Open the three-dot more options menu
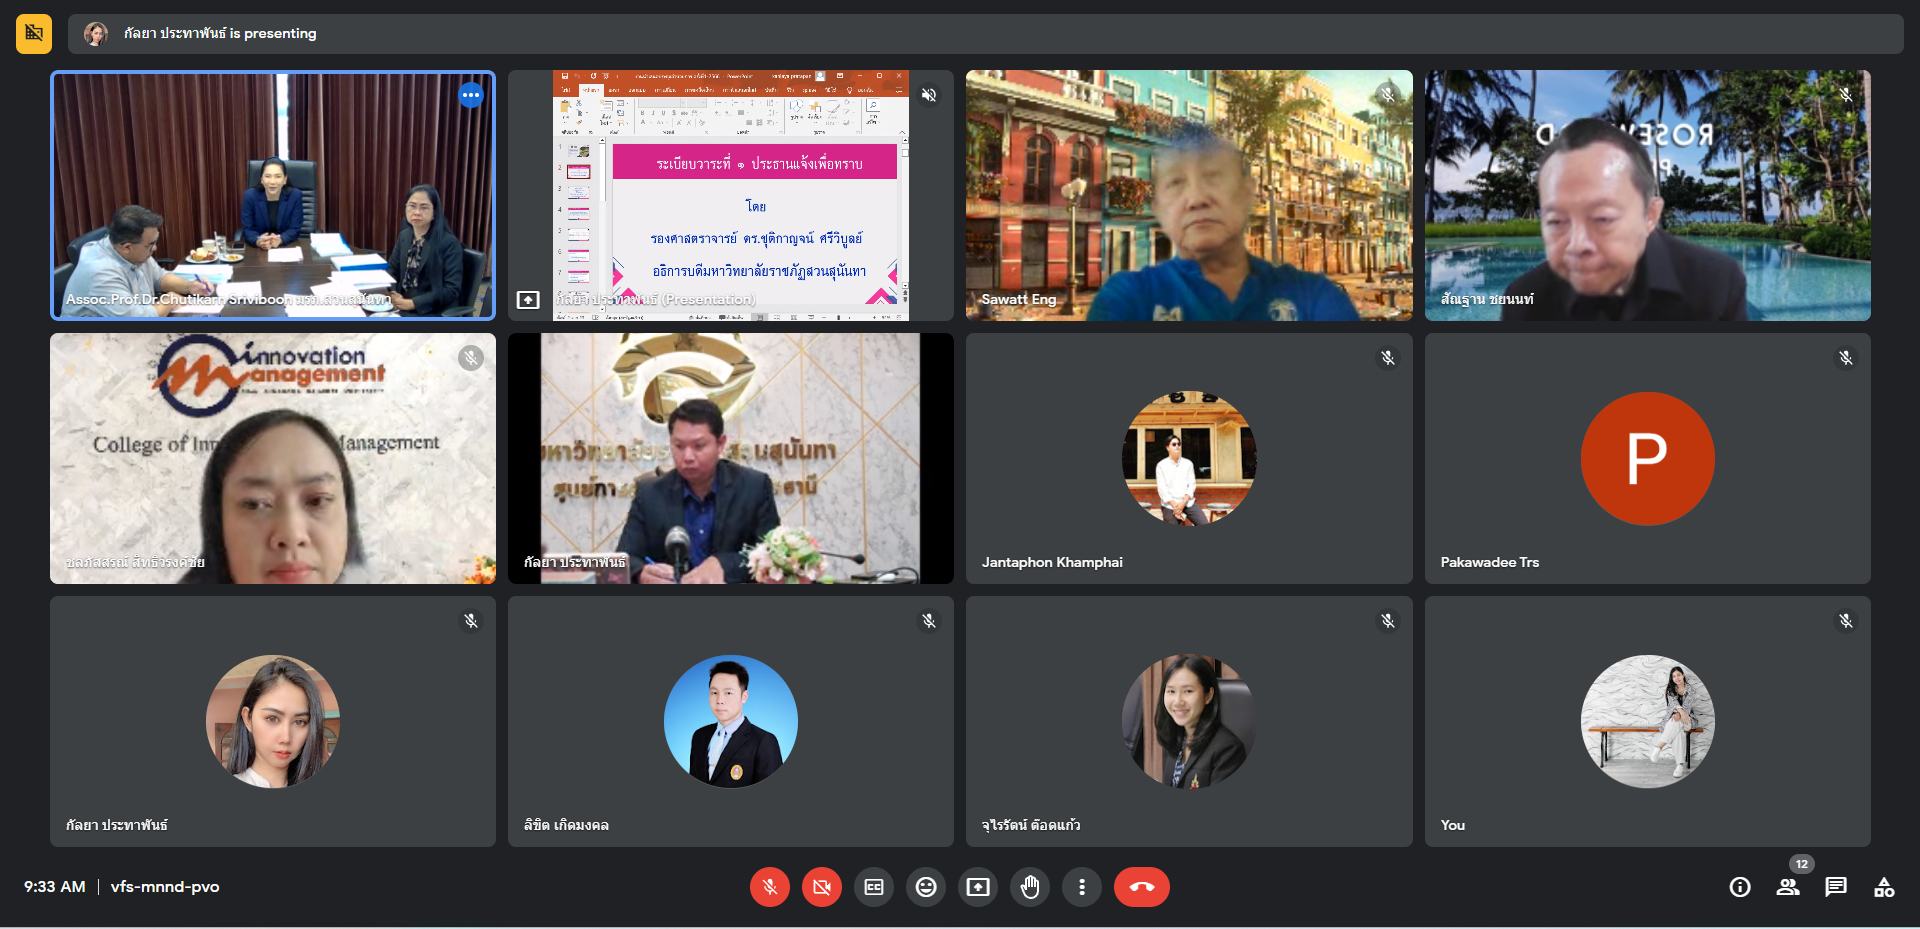The height and width of the screenshot is (929, 1920). [x=1081, y=887]
